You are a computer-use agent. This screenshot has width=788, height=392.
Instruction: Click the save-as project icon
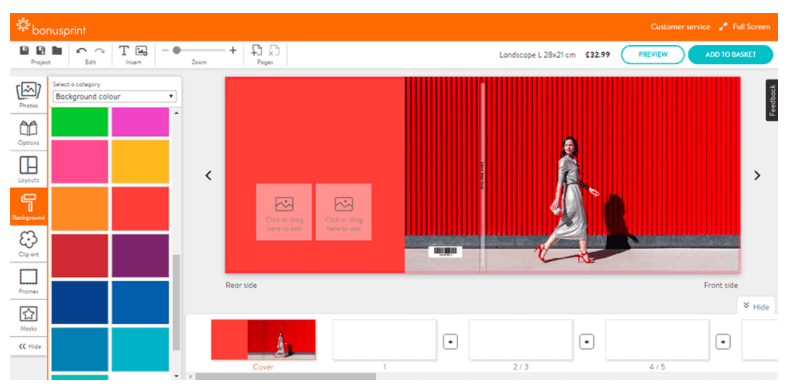pos(41,50)
